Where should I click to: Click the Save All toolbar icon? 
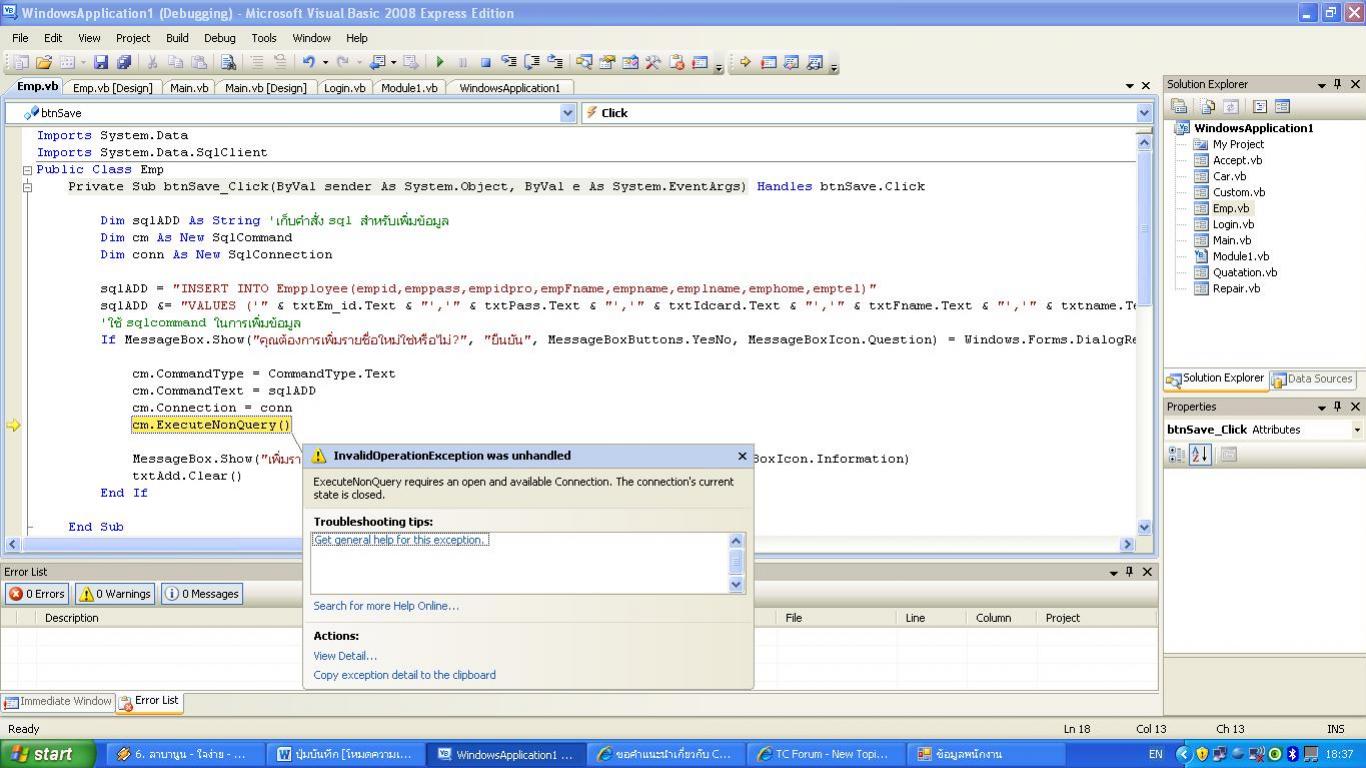[123, 62]
